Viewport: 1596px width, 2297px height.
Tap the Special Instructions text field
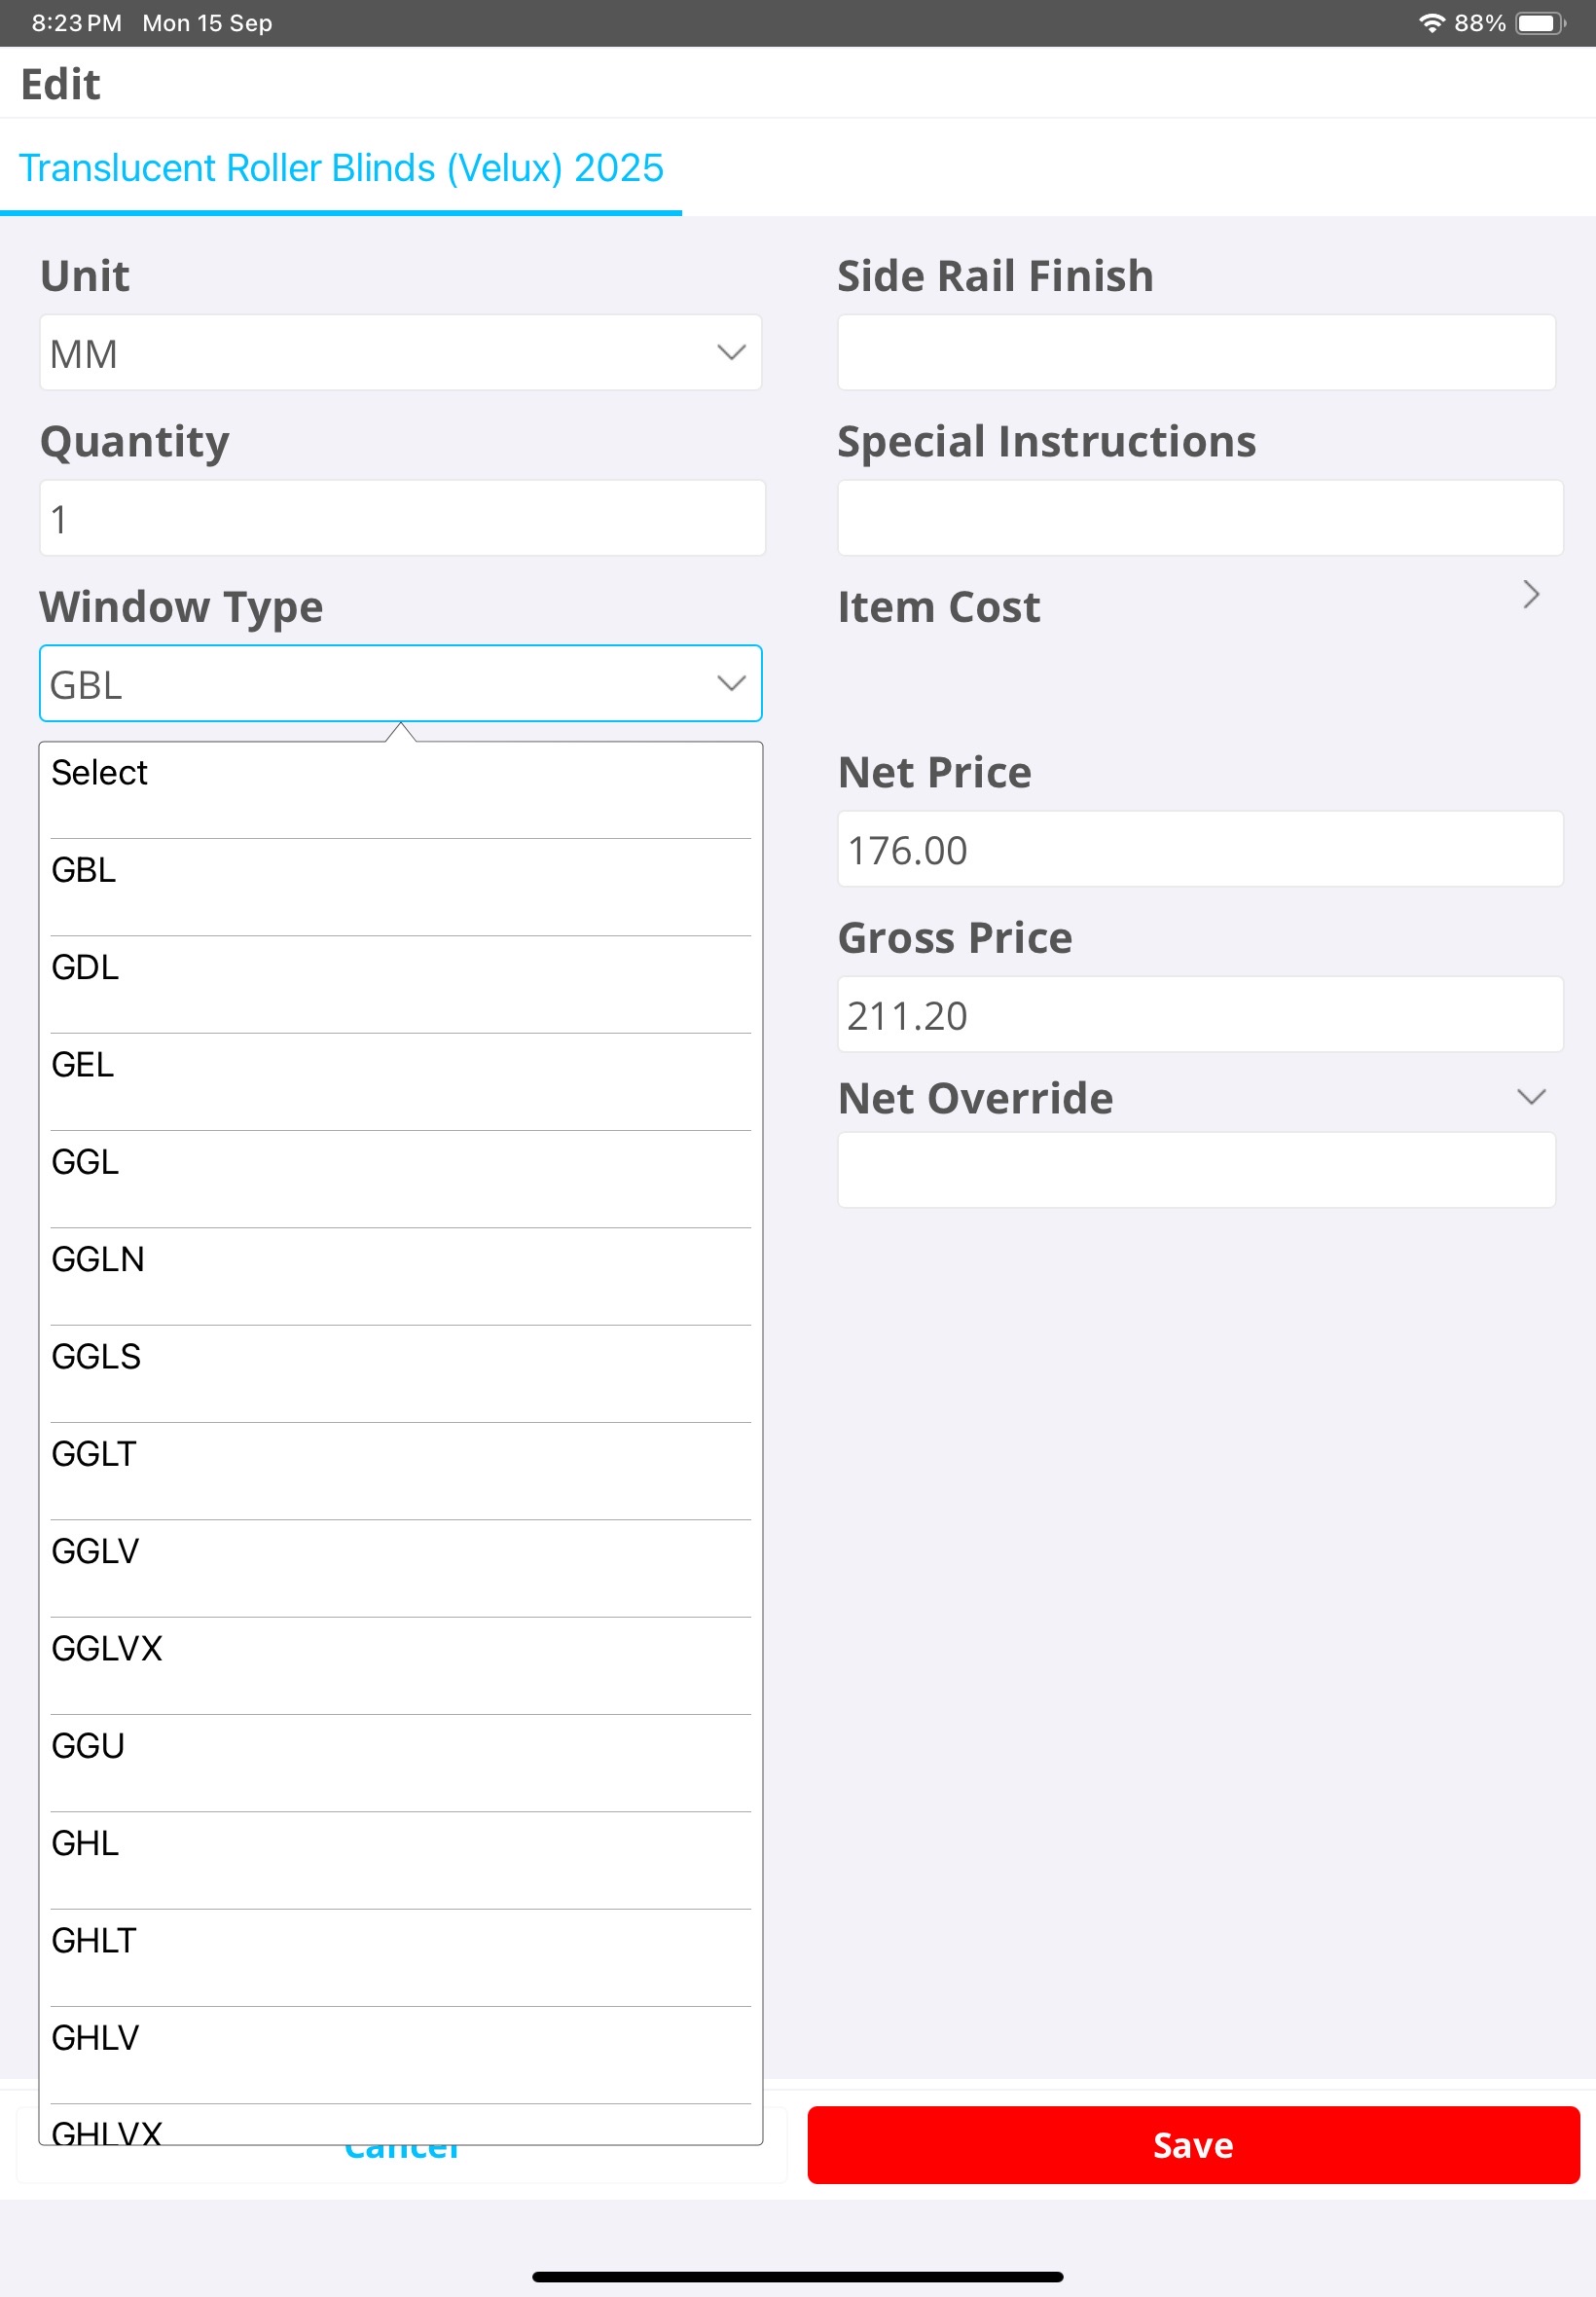[1199, 519]
